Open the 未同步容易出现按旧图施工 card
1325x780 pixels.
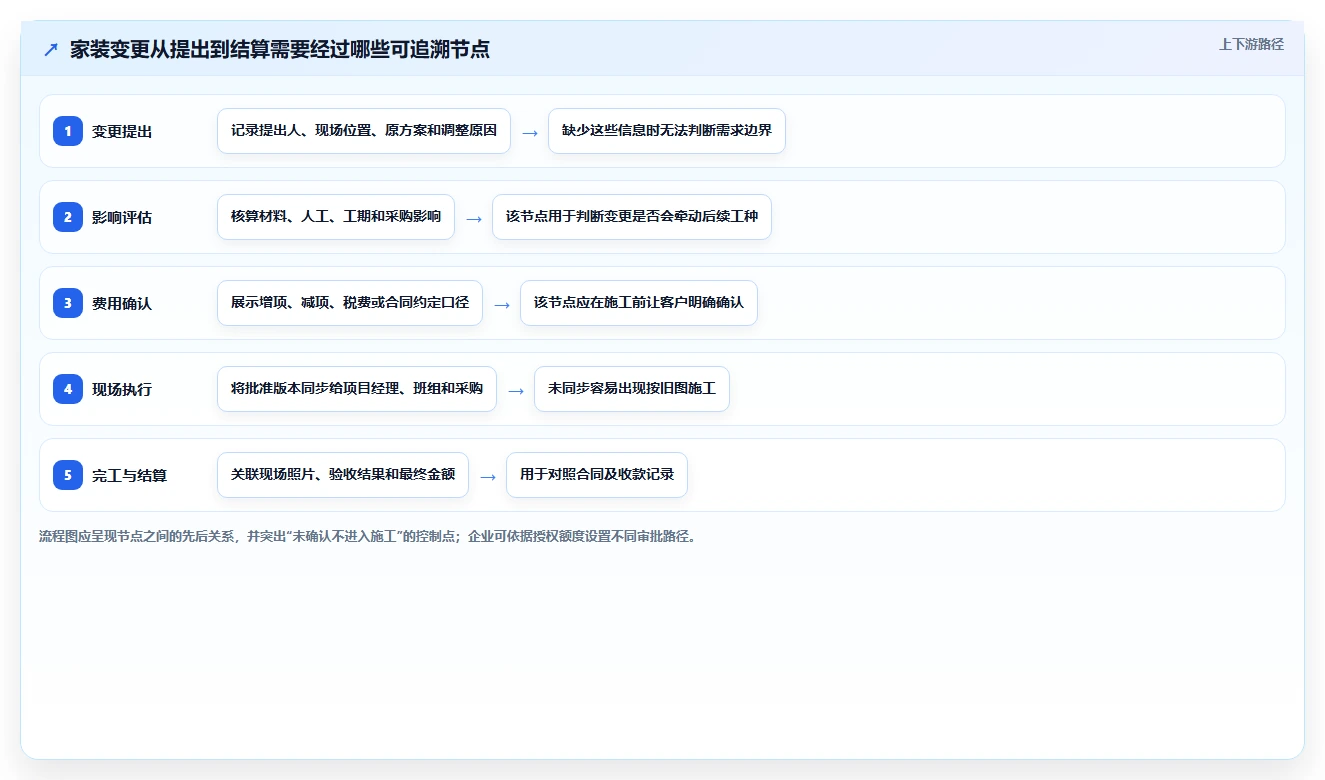pos(632,389)
